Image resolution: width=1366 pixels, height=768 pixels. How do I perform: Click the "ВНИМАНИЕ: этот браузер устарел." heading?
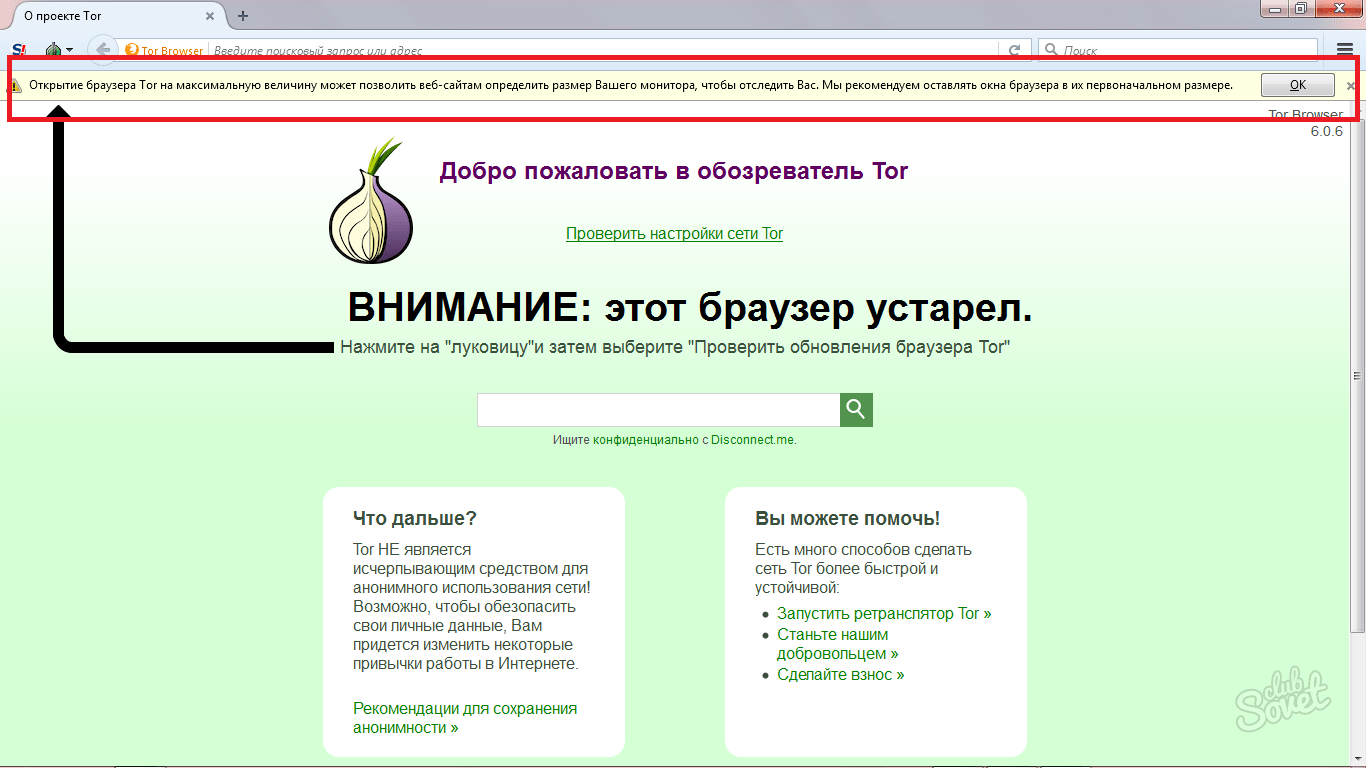pyautogui.click(x=690, y=308)
